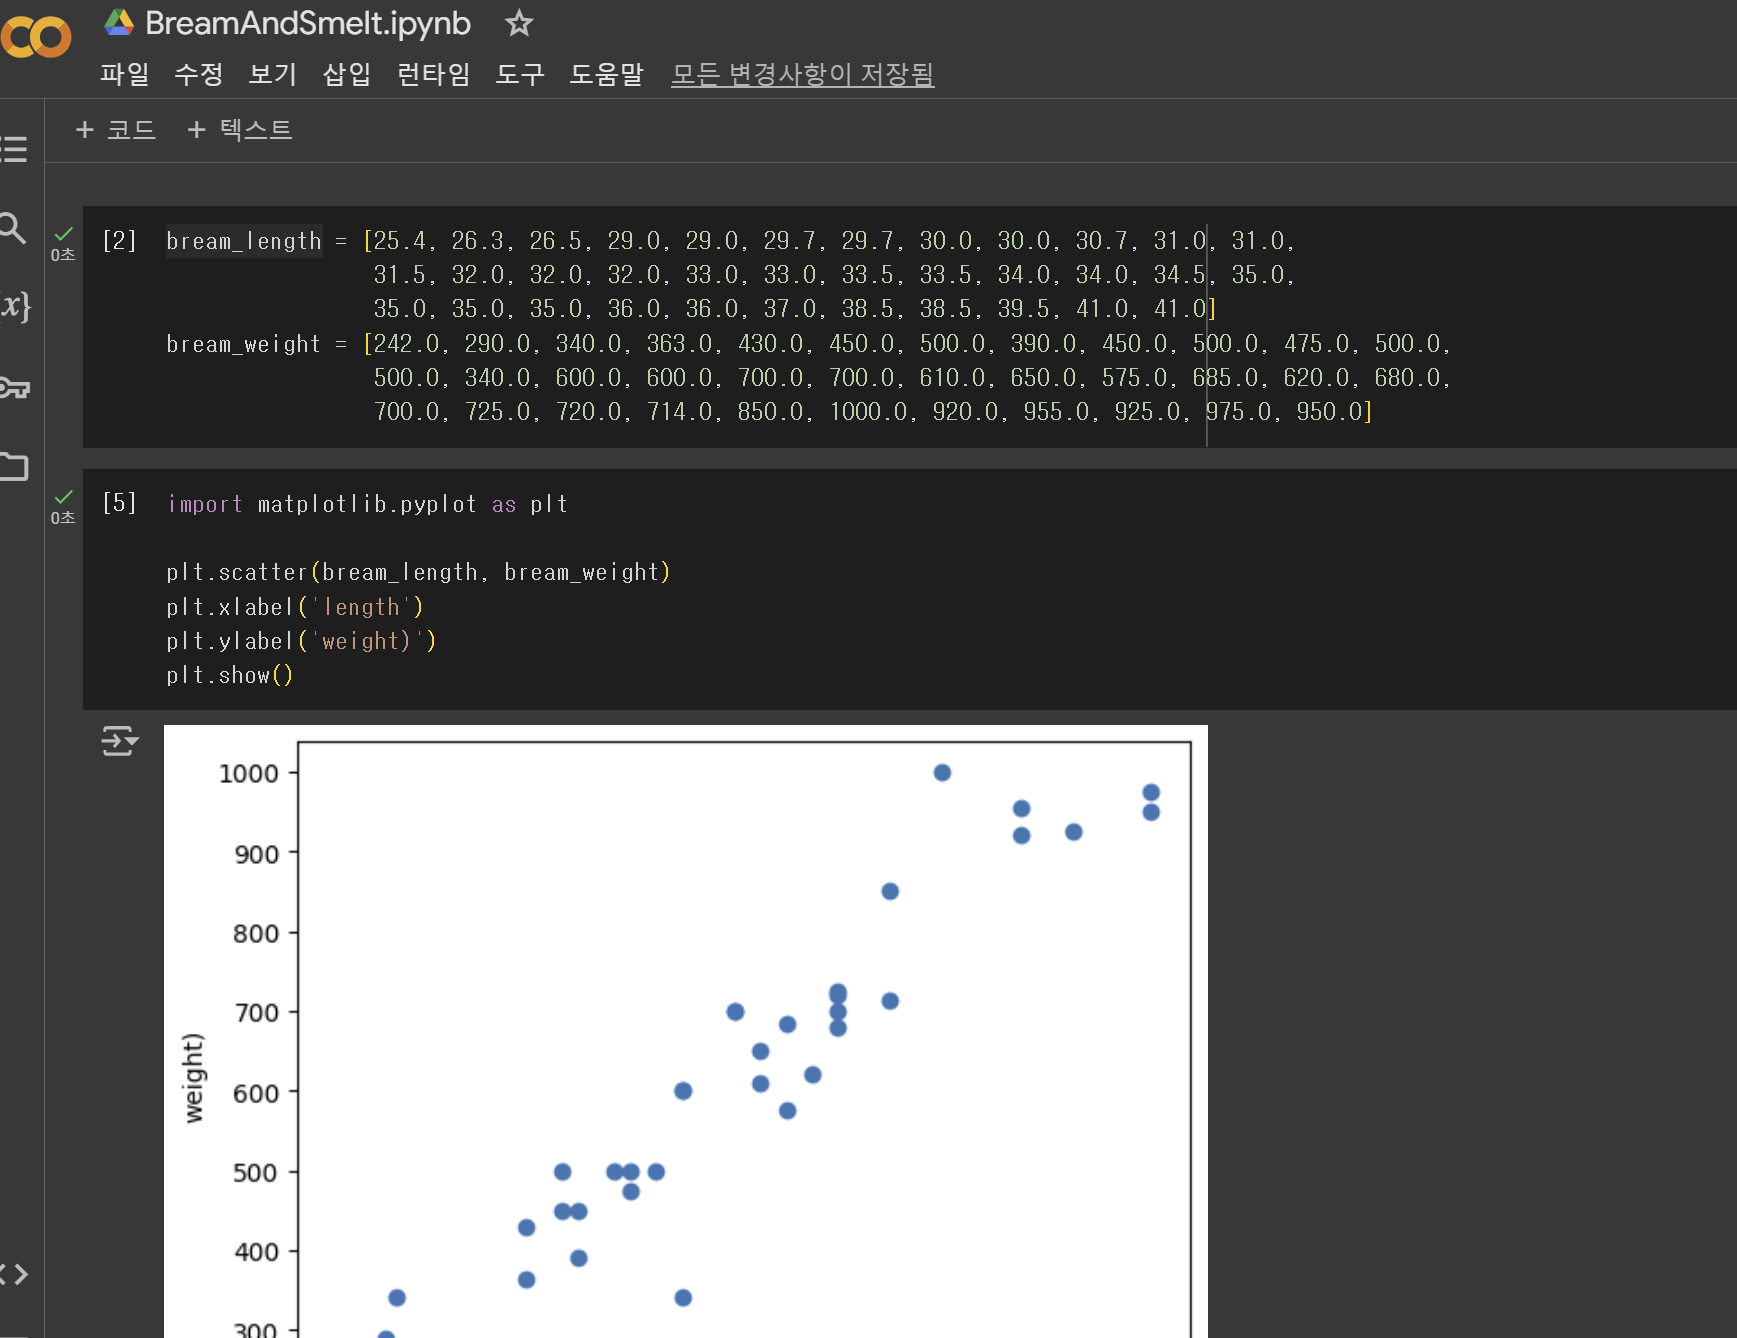The width and height of the screenshot is (1737, 1338).
Task: Click the Colab logo icon
Action: click(36, 38)
